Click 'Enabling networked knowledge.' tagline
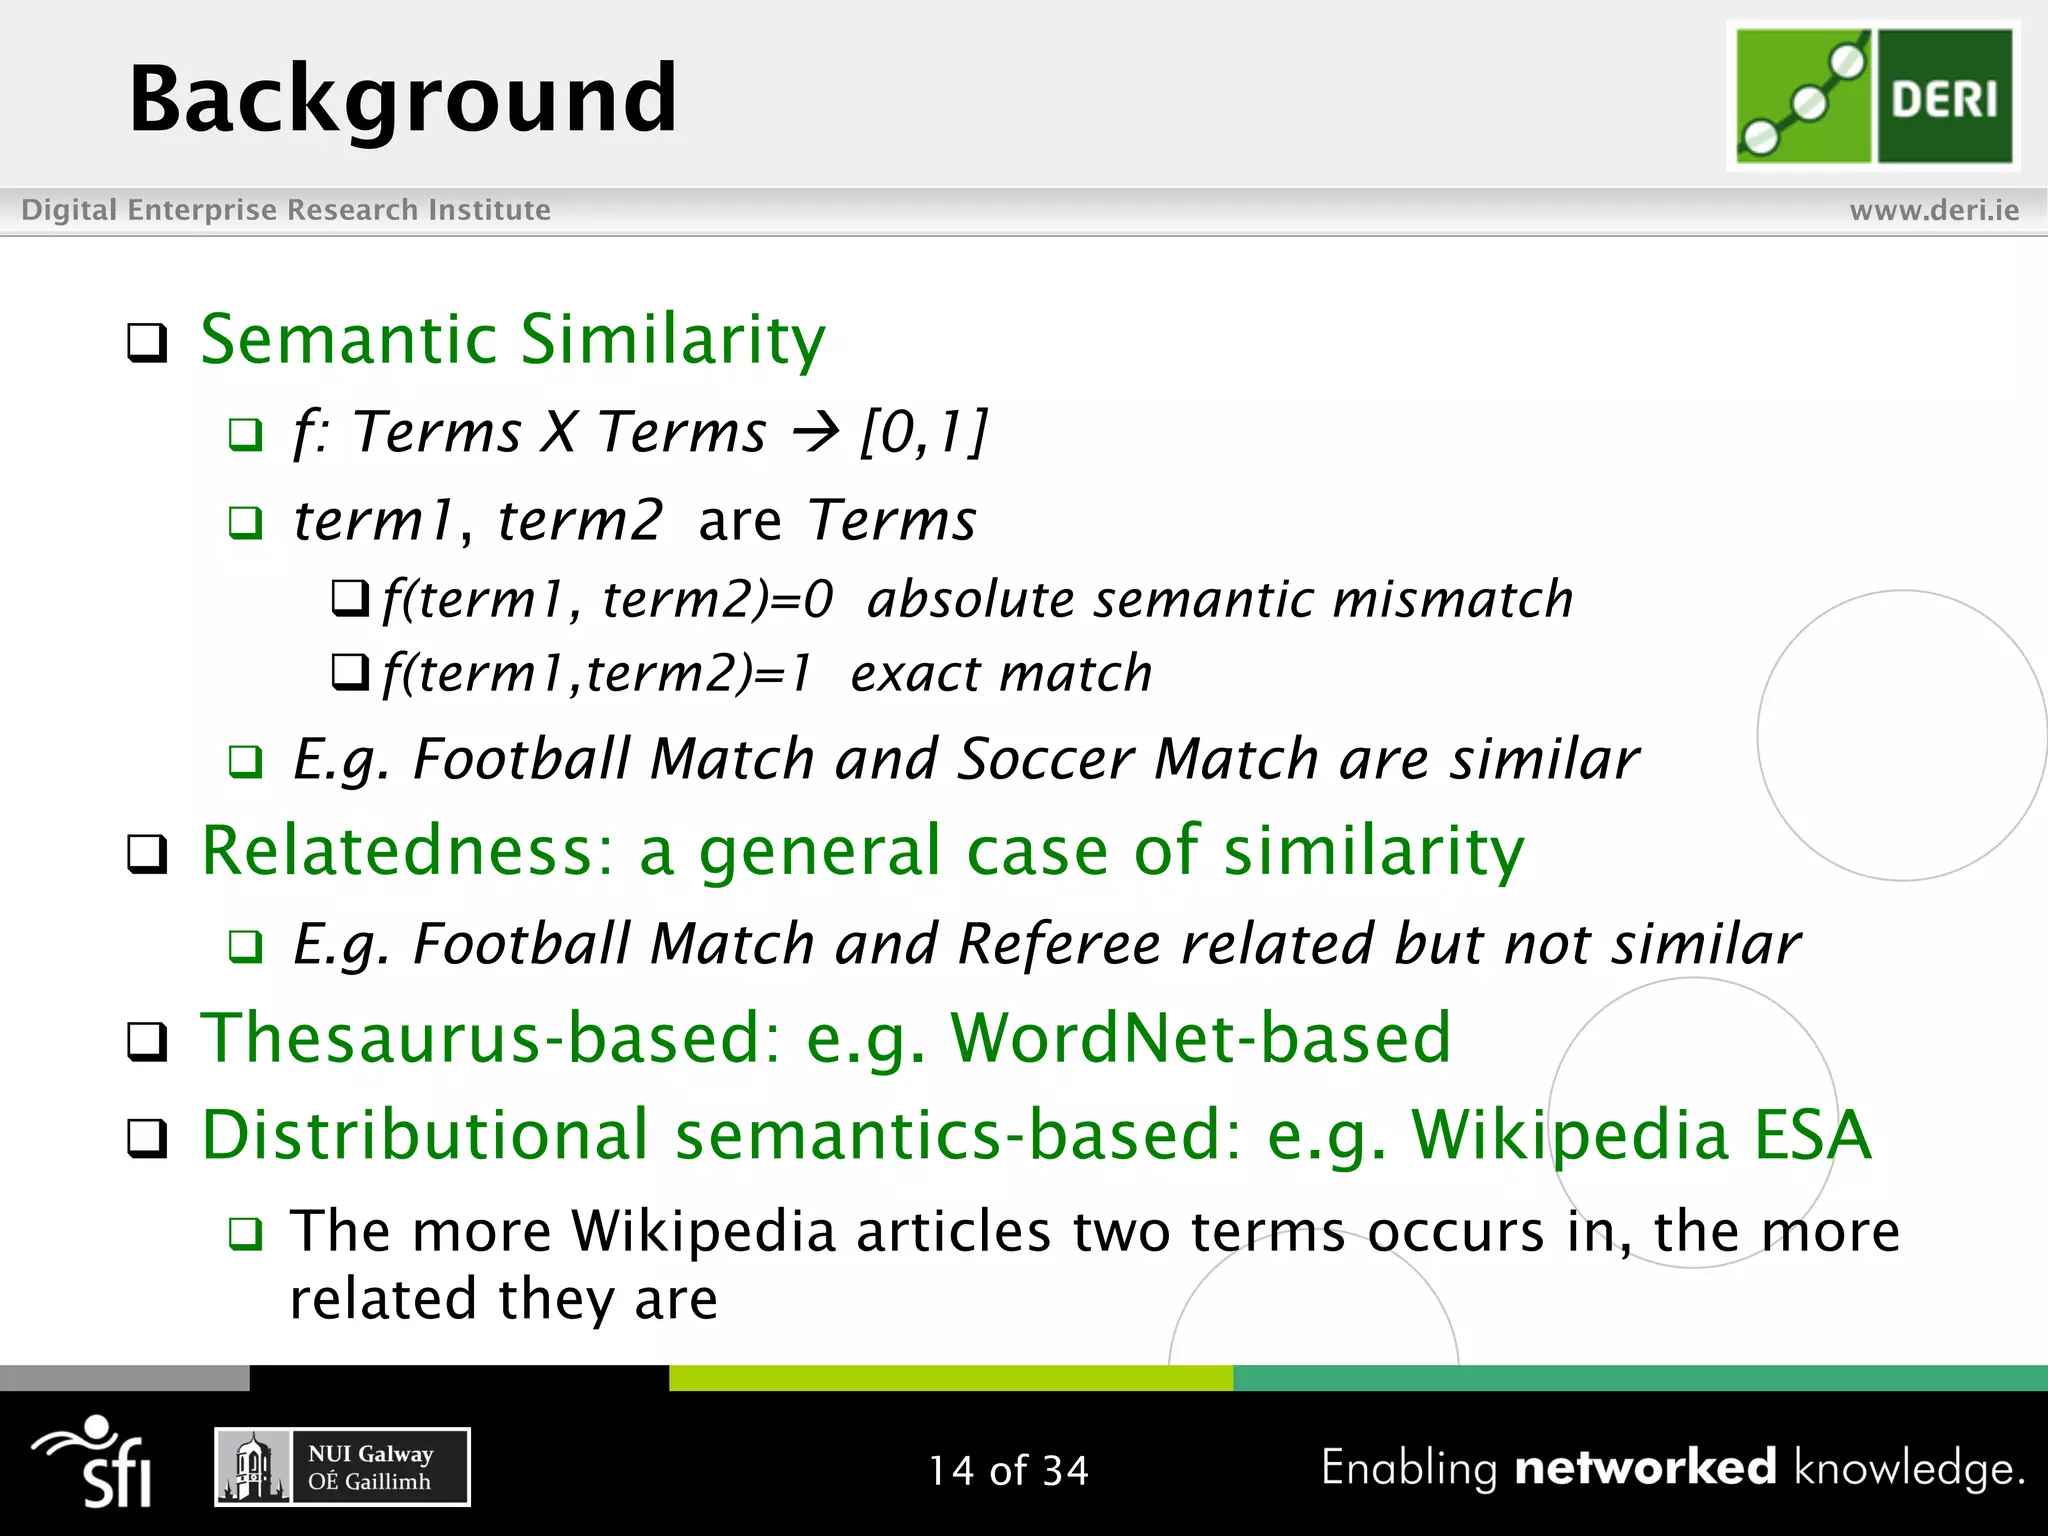This screenshot has height=1536, width=2048. [1673, 1468]
